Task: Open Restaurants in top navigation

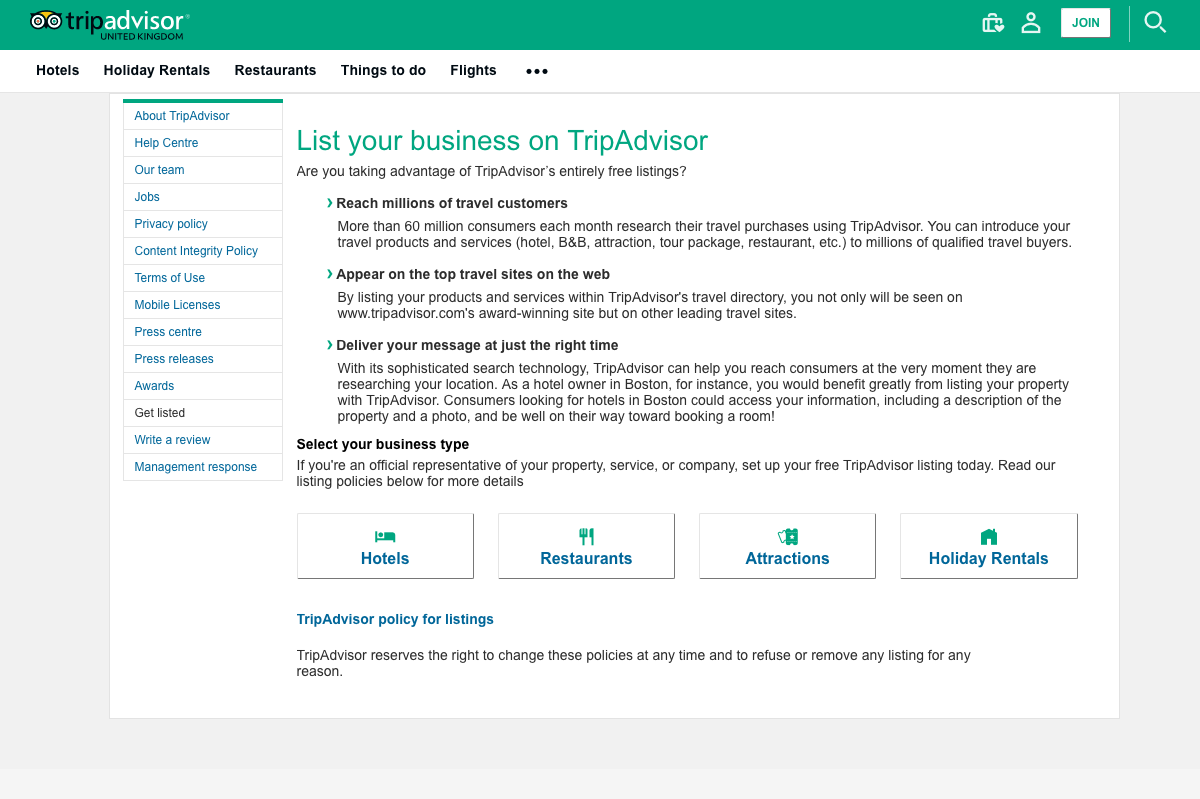Action: tap(275, 70)
